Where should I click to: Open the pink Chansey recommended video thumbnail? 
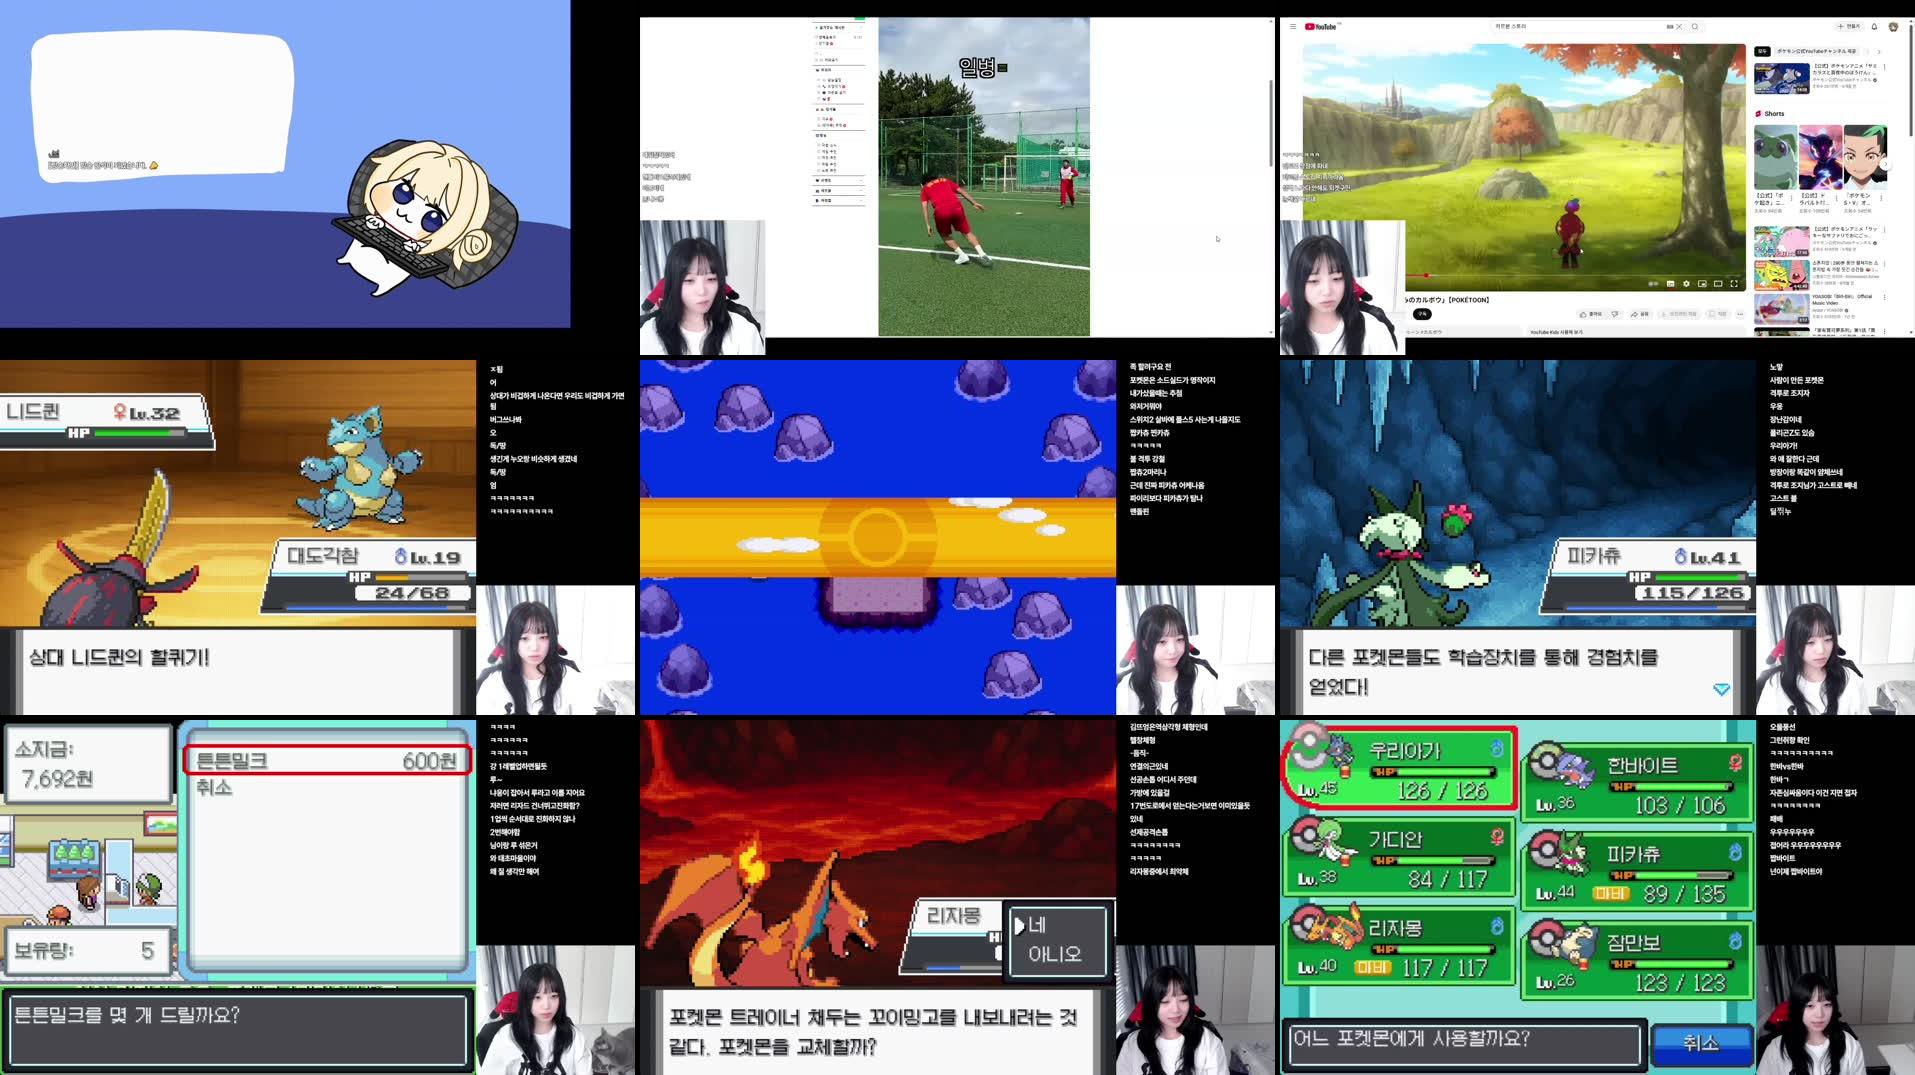(1781, 241)
